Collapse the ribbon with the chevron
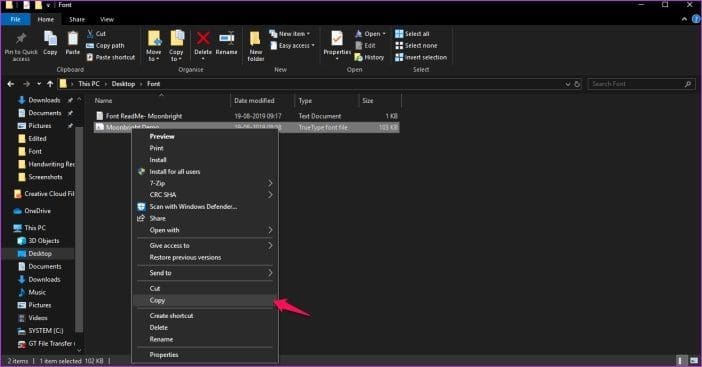The height and width of the screenshot is (367, 702). [684, 19]
